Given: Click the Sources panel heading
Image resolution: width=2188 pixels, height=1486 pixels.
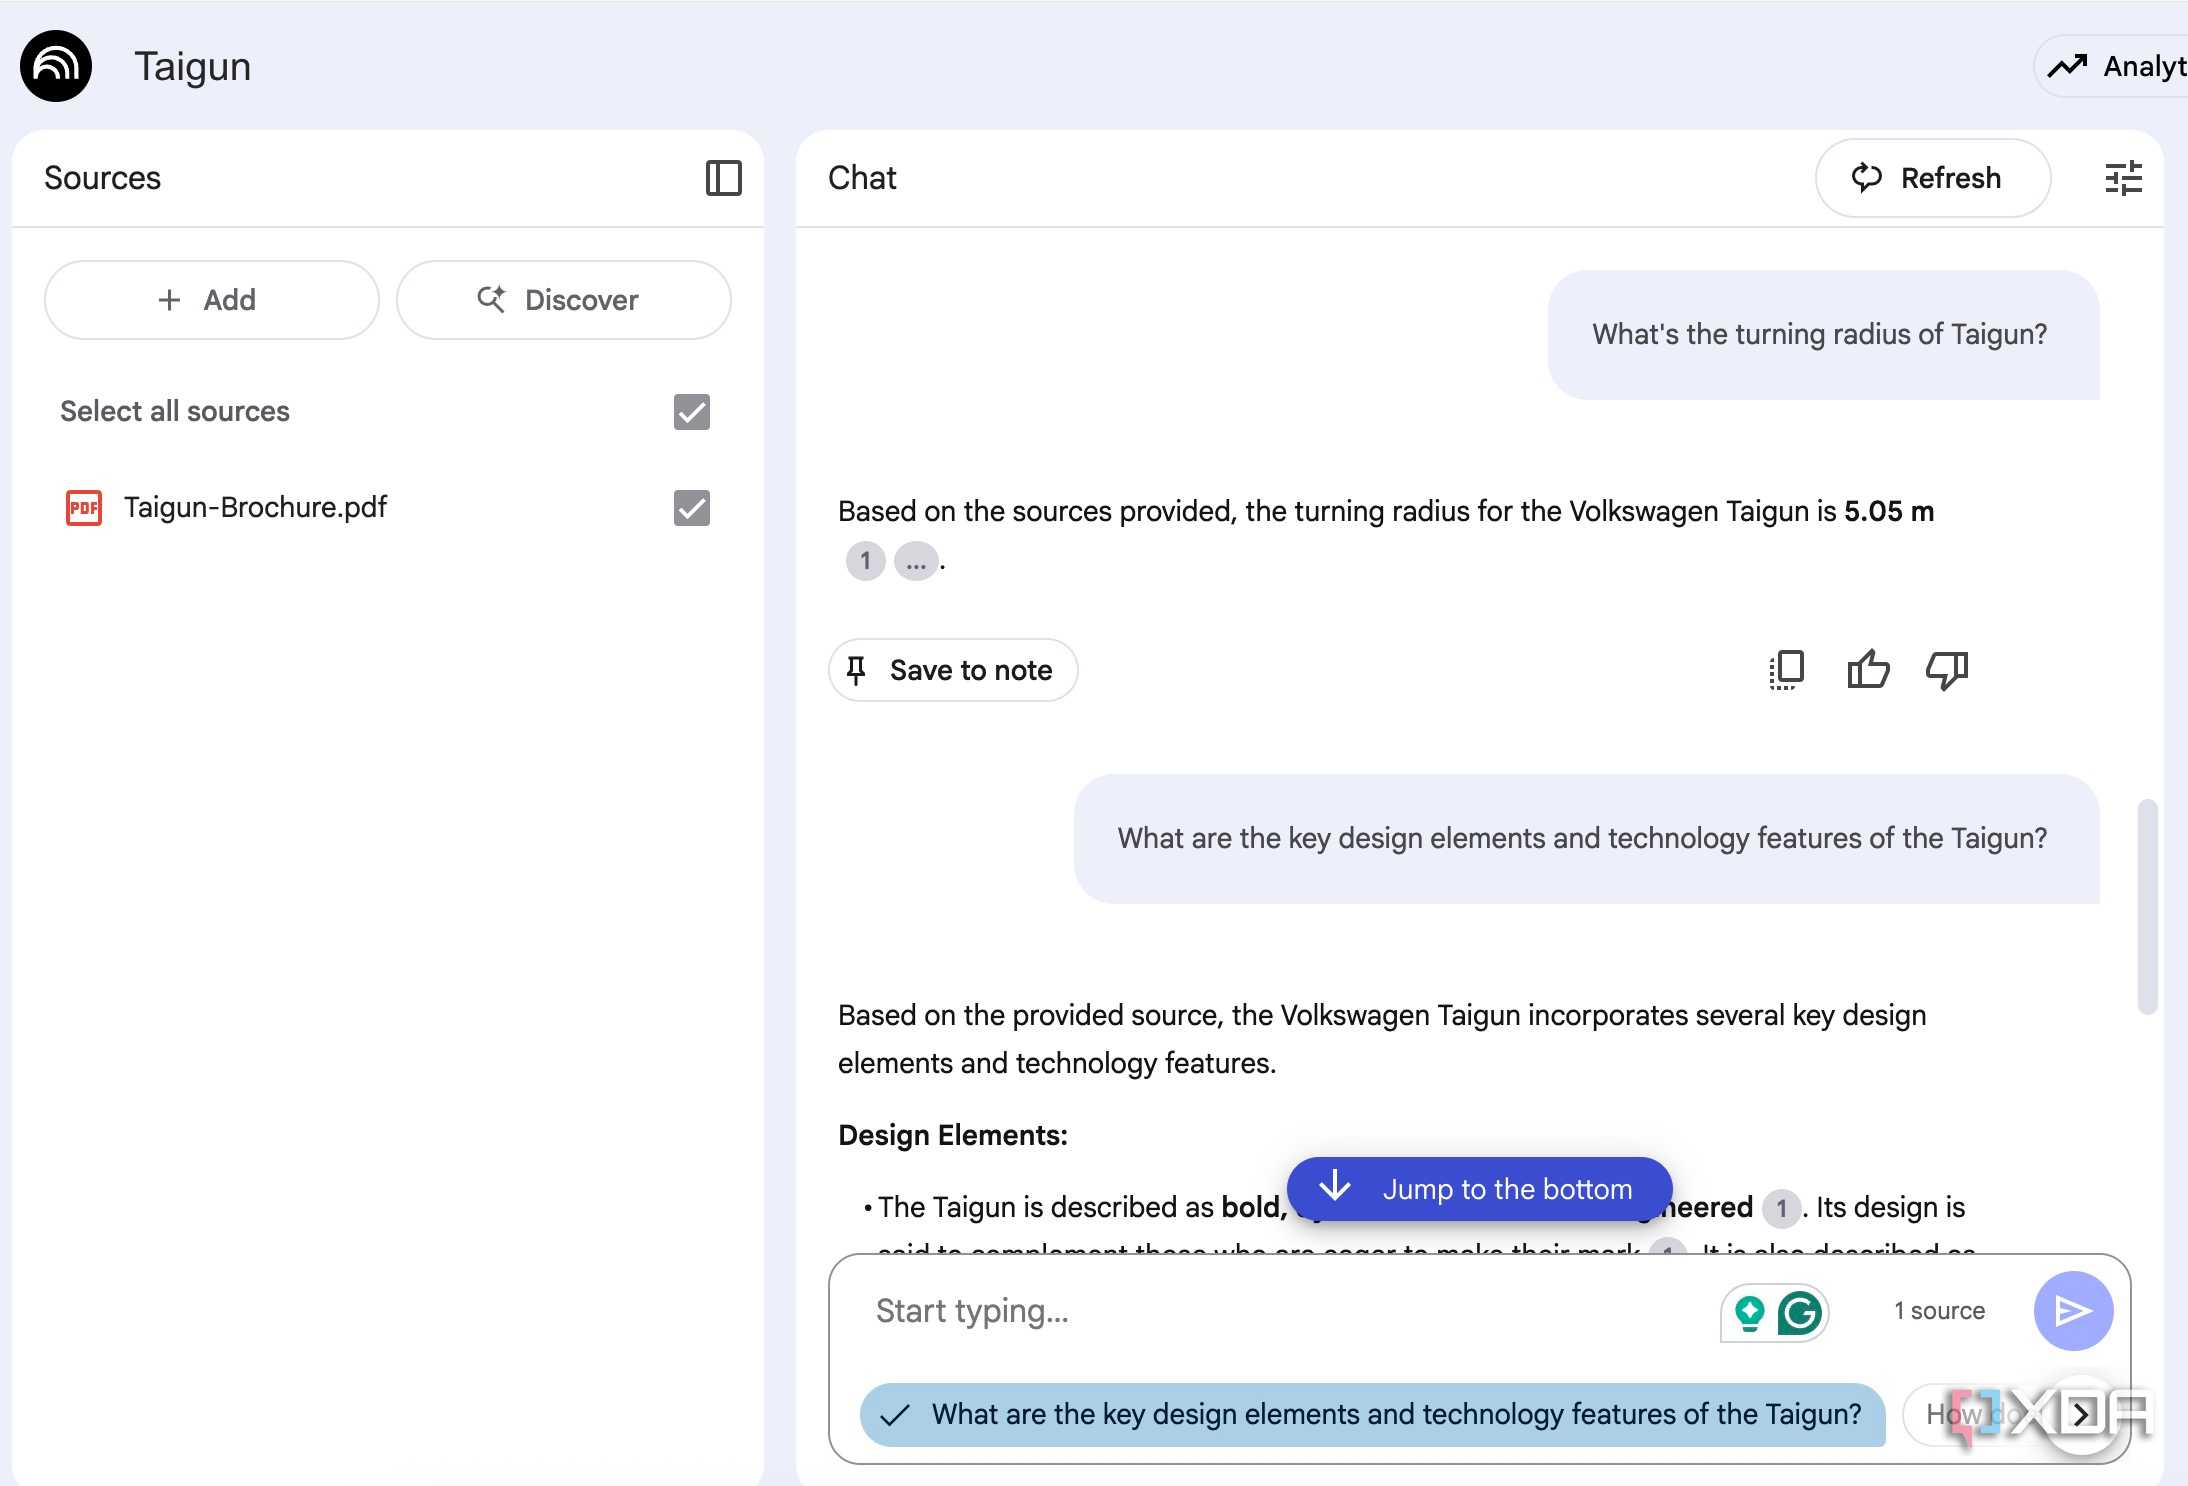Looking at the screenshot, I should (102, 178).
